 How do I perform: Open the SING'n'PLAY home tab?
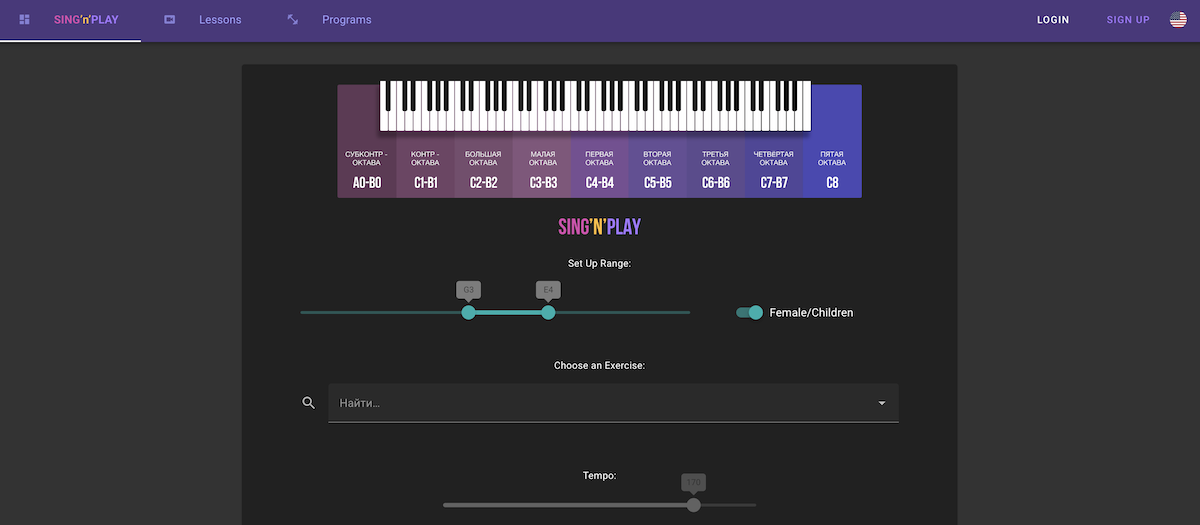(x=86, y=20)
